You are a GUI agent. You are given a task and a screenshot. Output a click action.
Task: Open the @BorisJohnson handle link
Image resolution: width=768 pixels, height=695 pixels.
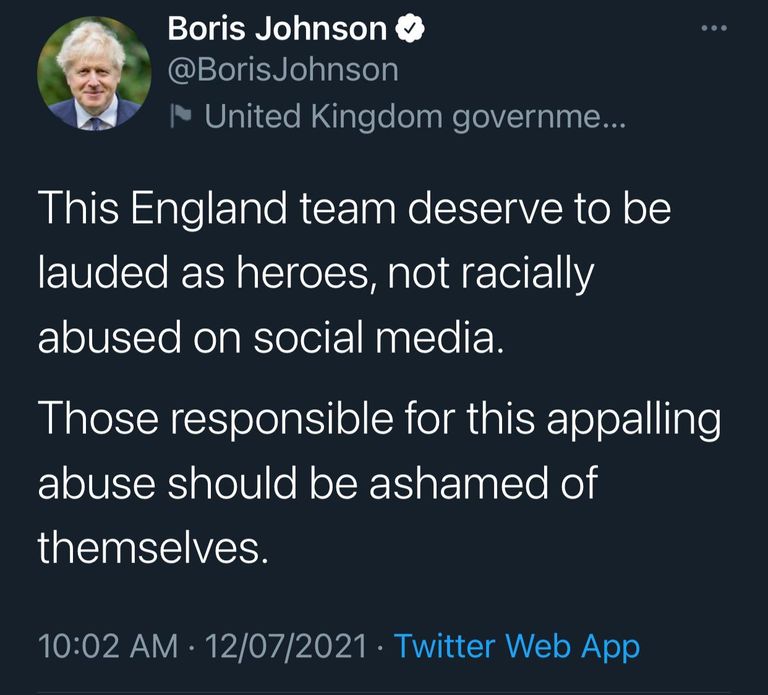coord(282,70)
